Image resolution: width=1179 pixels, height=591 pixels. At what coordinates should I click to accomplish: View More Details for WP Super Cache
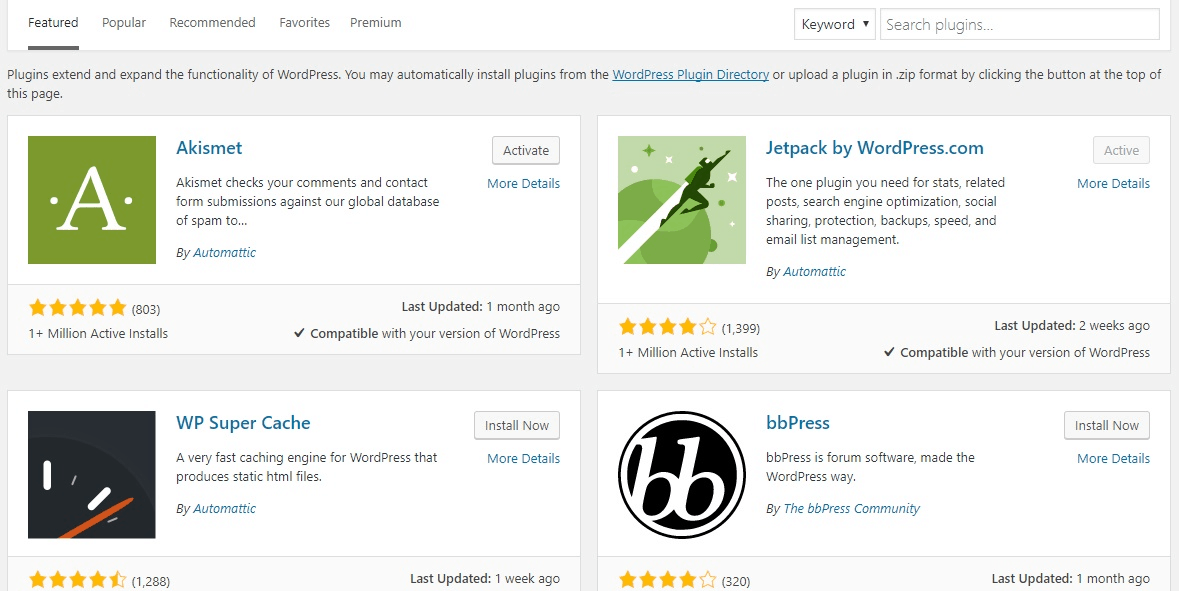[523, 459]
